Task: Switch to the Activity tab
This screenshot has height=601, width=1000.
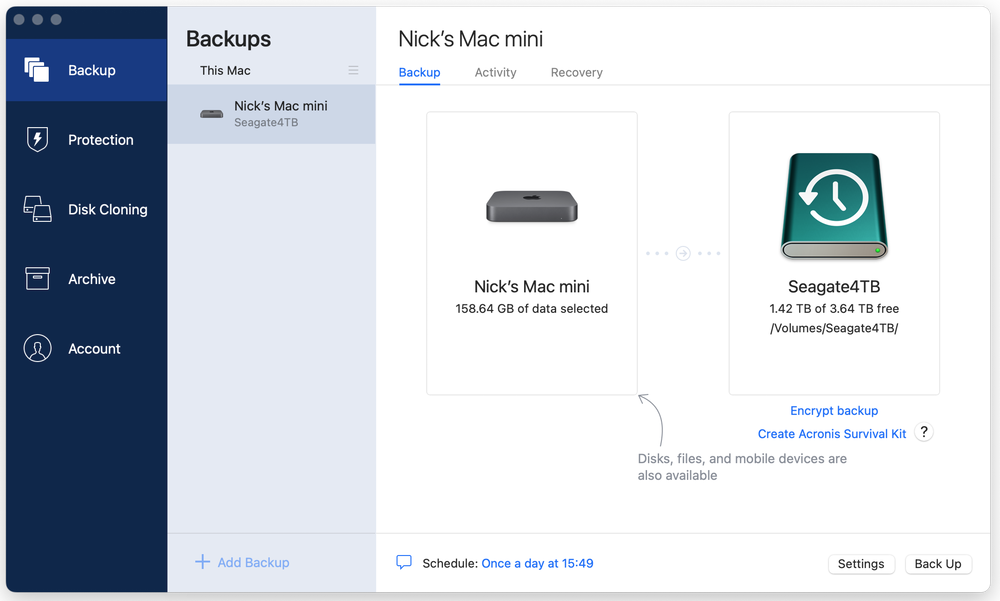Action: (495, 72)
